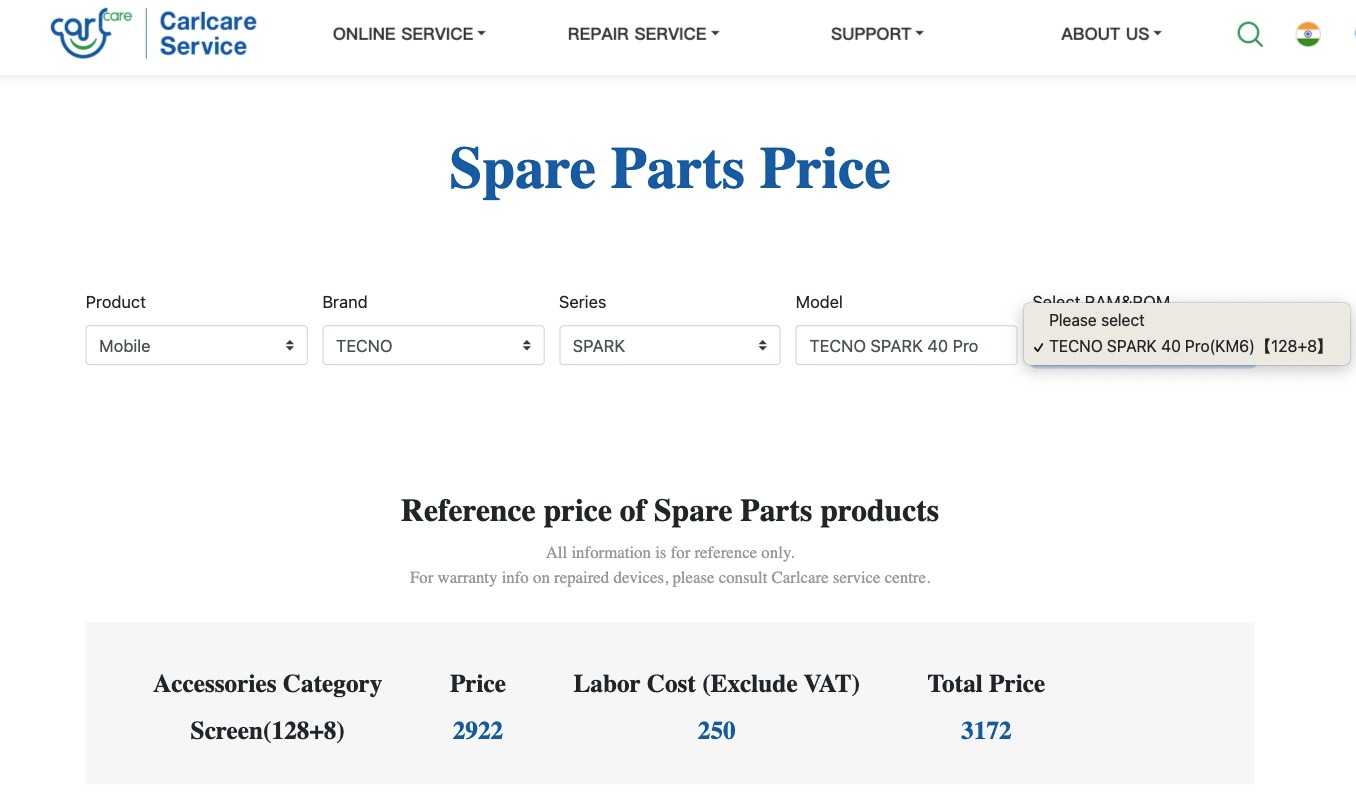Open the search magnifier icon
Viewport: 1356px width, 795px height.
(x=1250, y=34)
